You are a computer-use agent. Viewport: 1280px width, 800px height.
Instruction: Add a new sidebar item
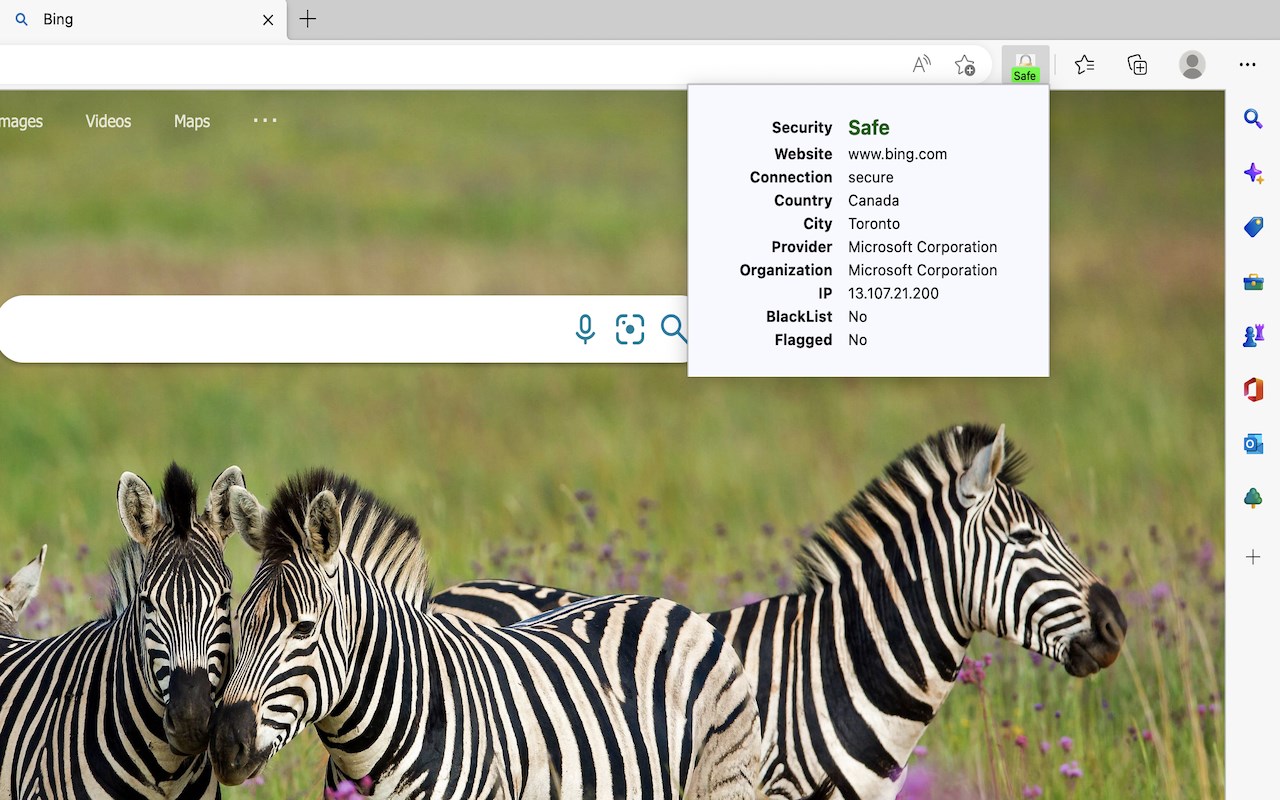[1253, 556]
